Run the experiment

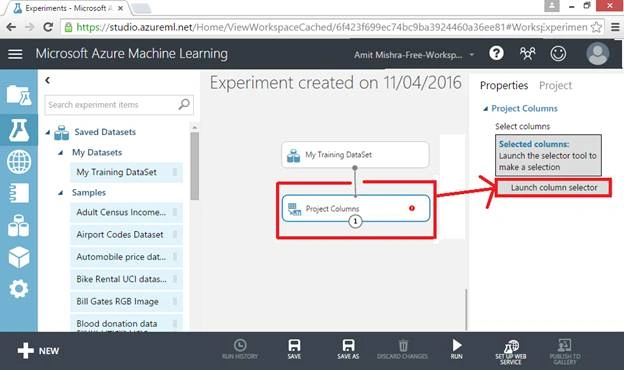(456, 349)
